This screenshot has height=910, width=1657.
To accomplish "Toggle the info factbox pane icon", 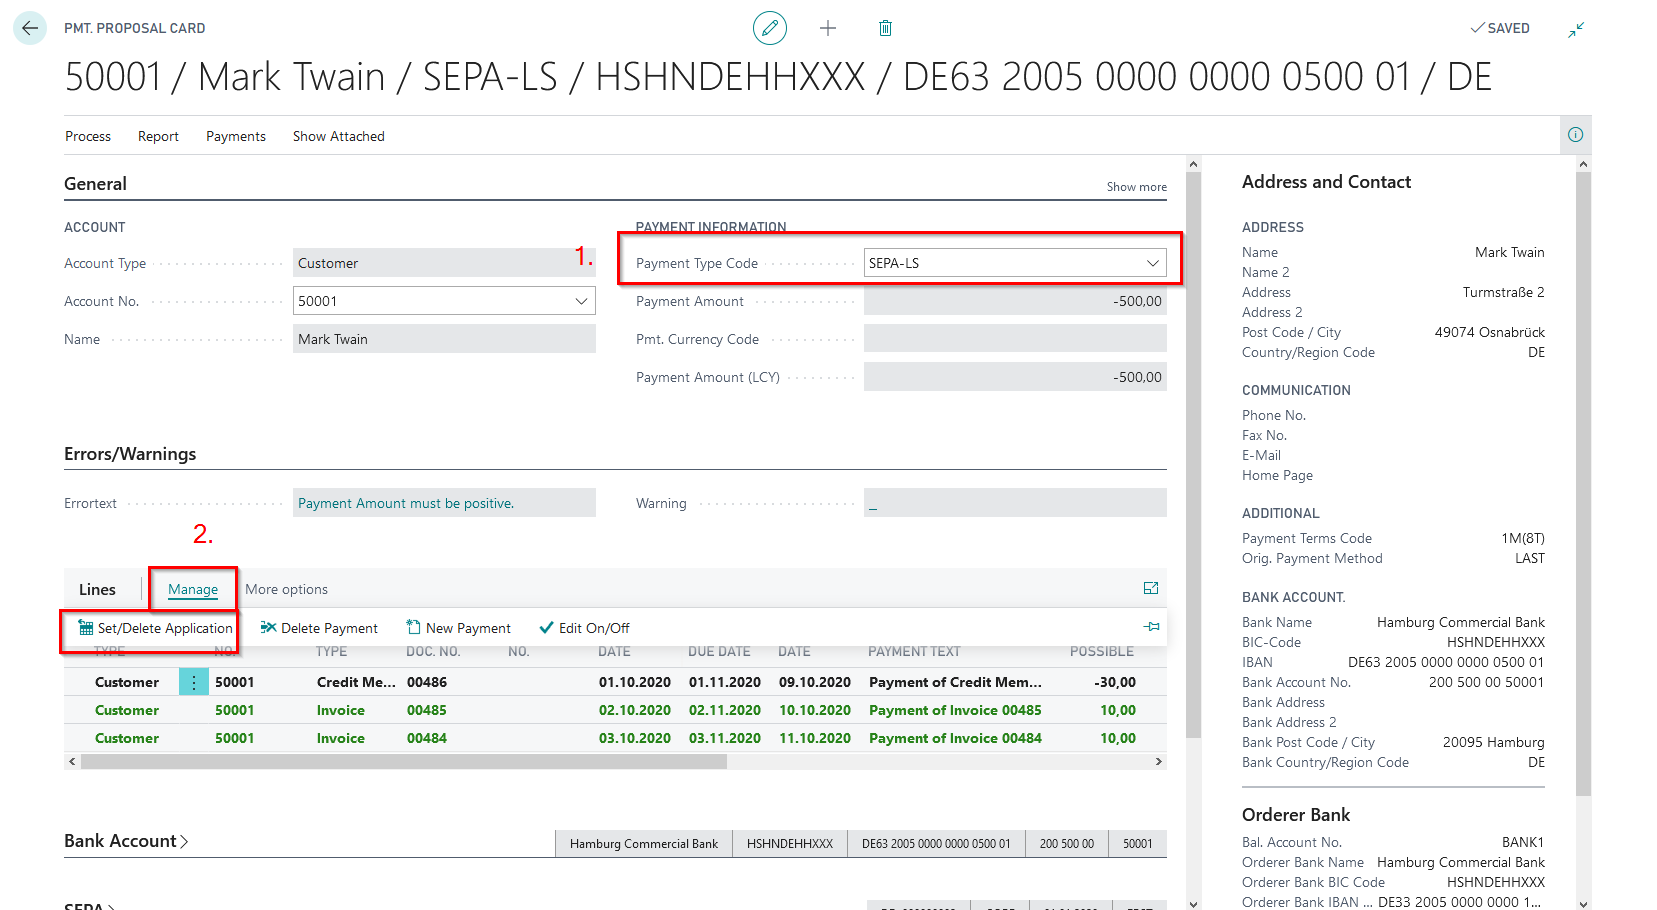I will [1575, 135].
